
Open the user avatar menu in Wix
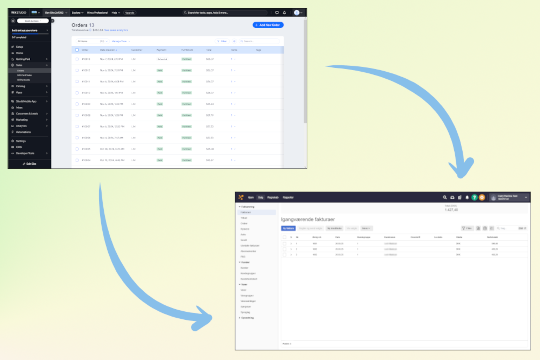(x=297, y=12)
